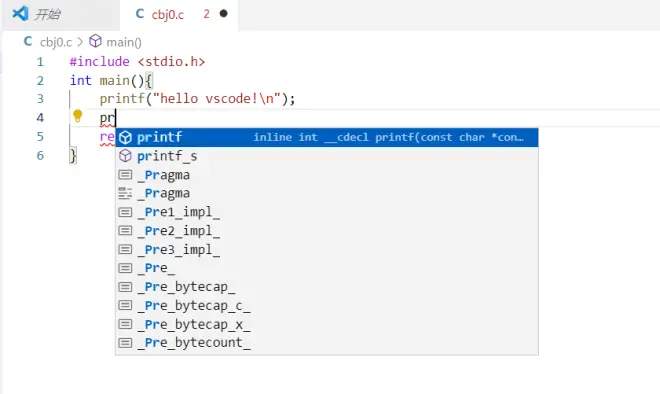This screenshot has width=660, height=394.
Task: Select the _Pre_bytecount_ item in the list
Action: click(x=327, y=343)
